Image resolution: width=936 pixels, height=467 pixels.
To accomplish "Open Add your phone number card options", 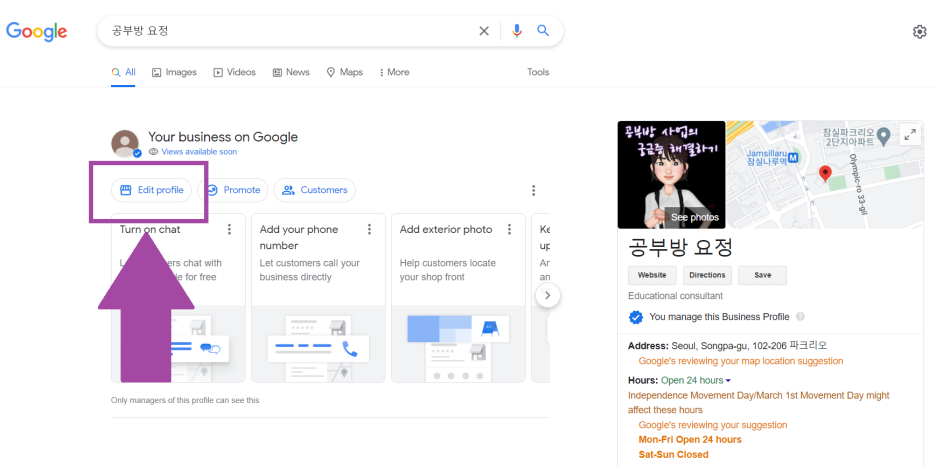I will [370, 229].
